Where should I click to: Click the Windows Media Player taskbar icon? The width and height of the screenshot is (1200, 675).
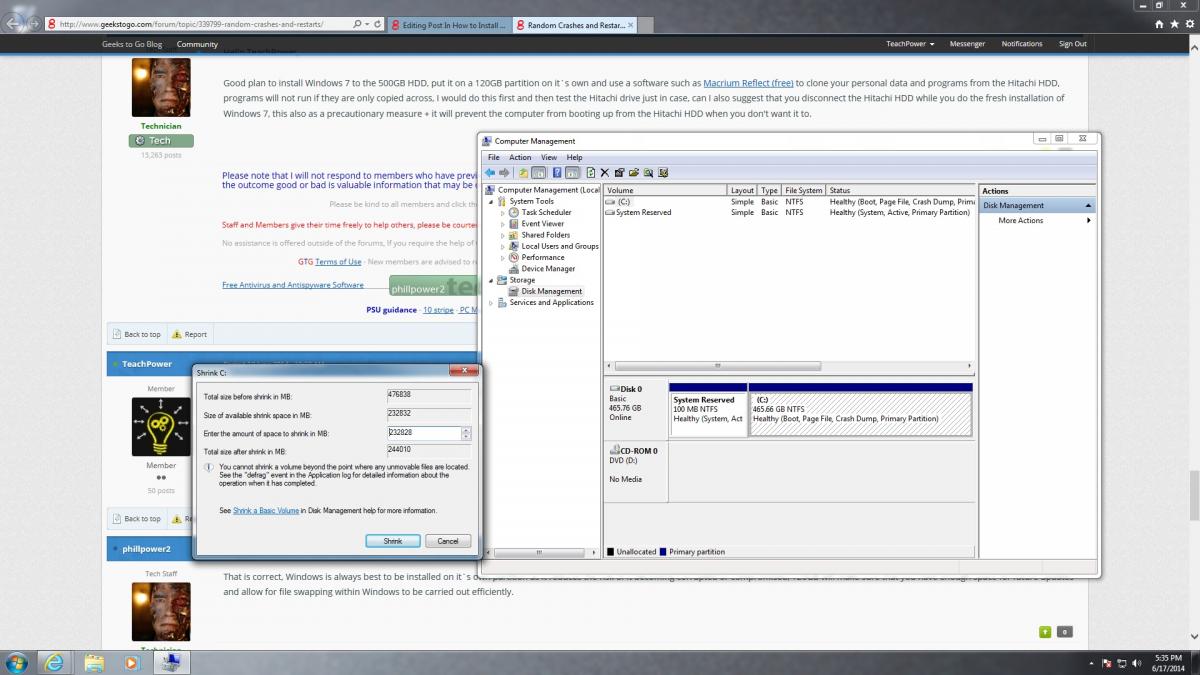(x=131, y=662)
